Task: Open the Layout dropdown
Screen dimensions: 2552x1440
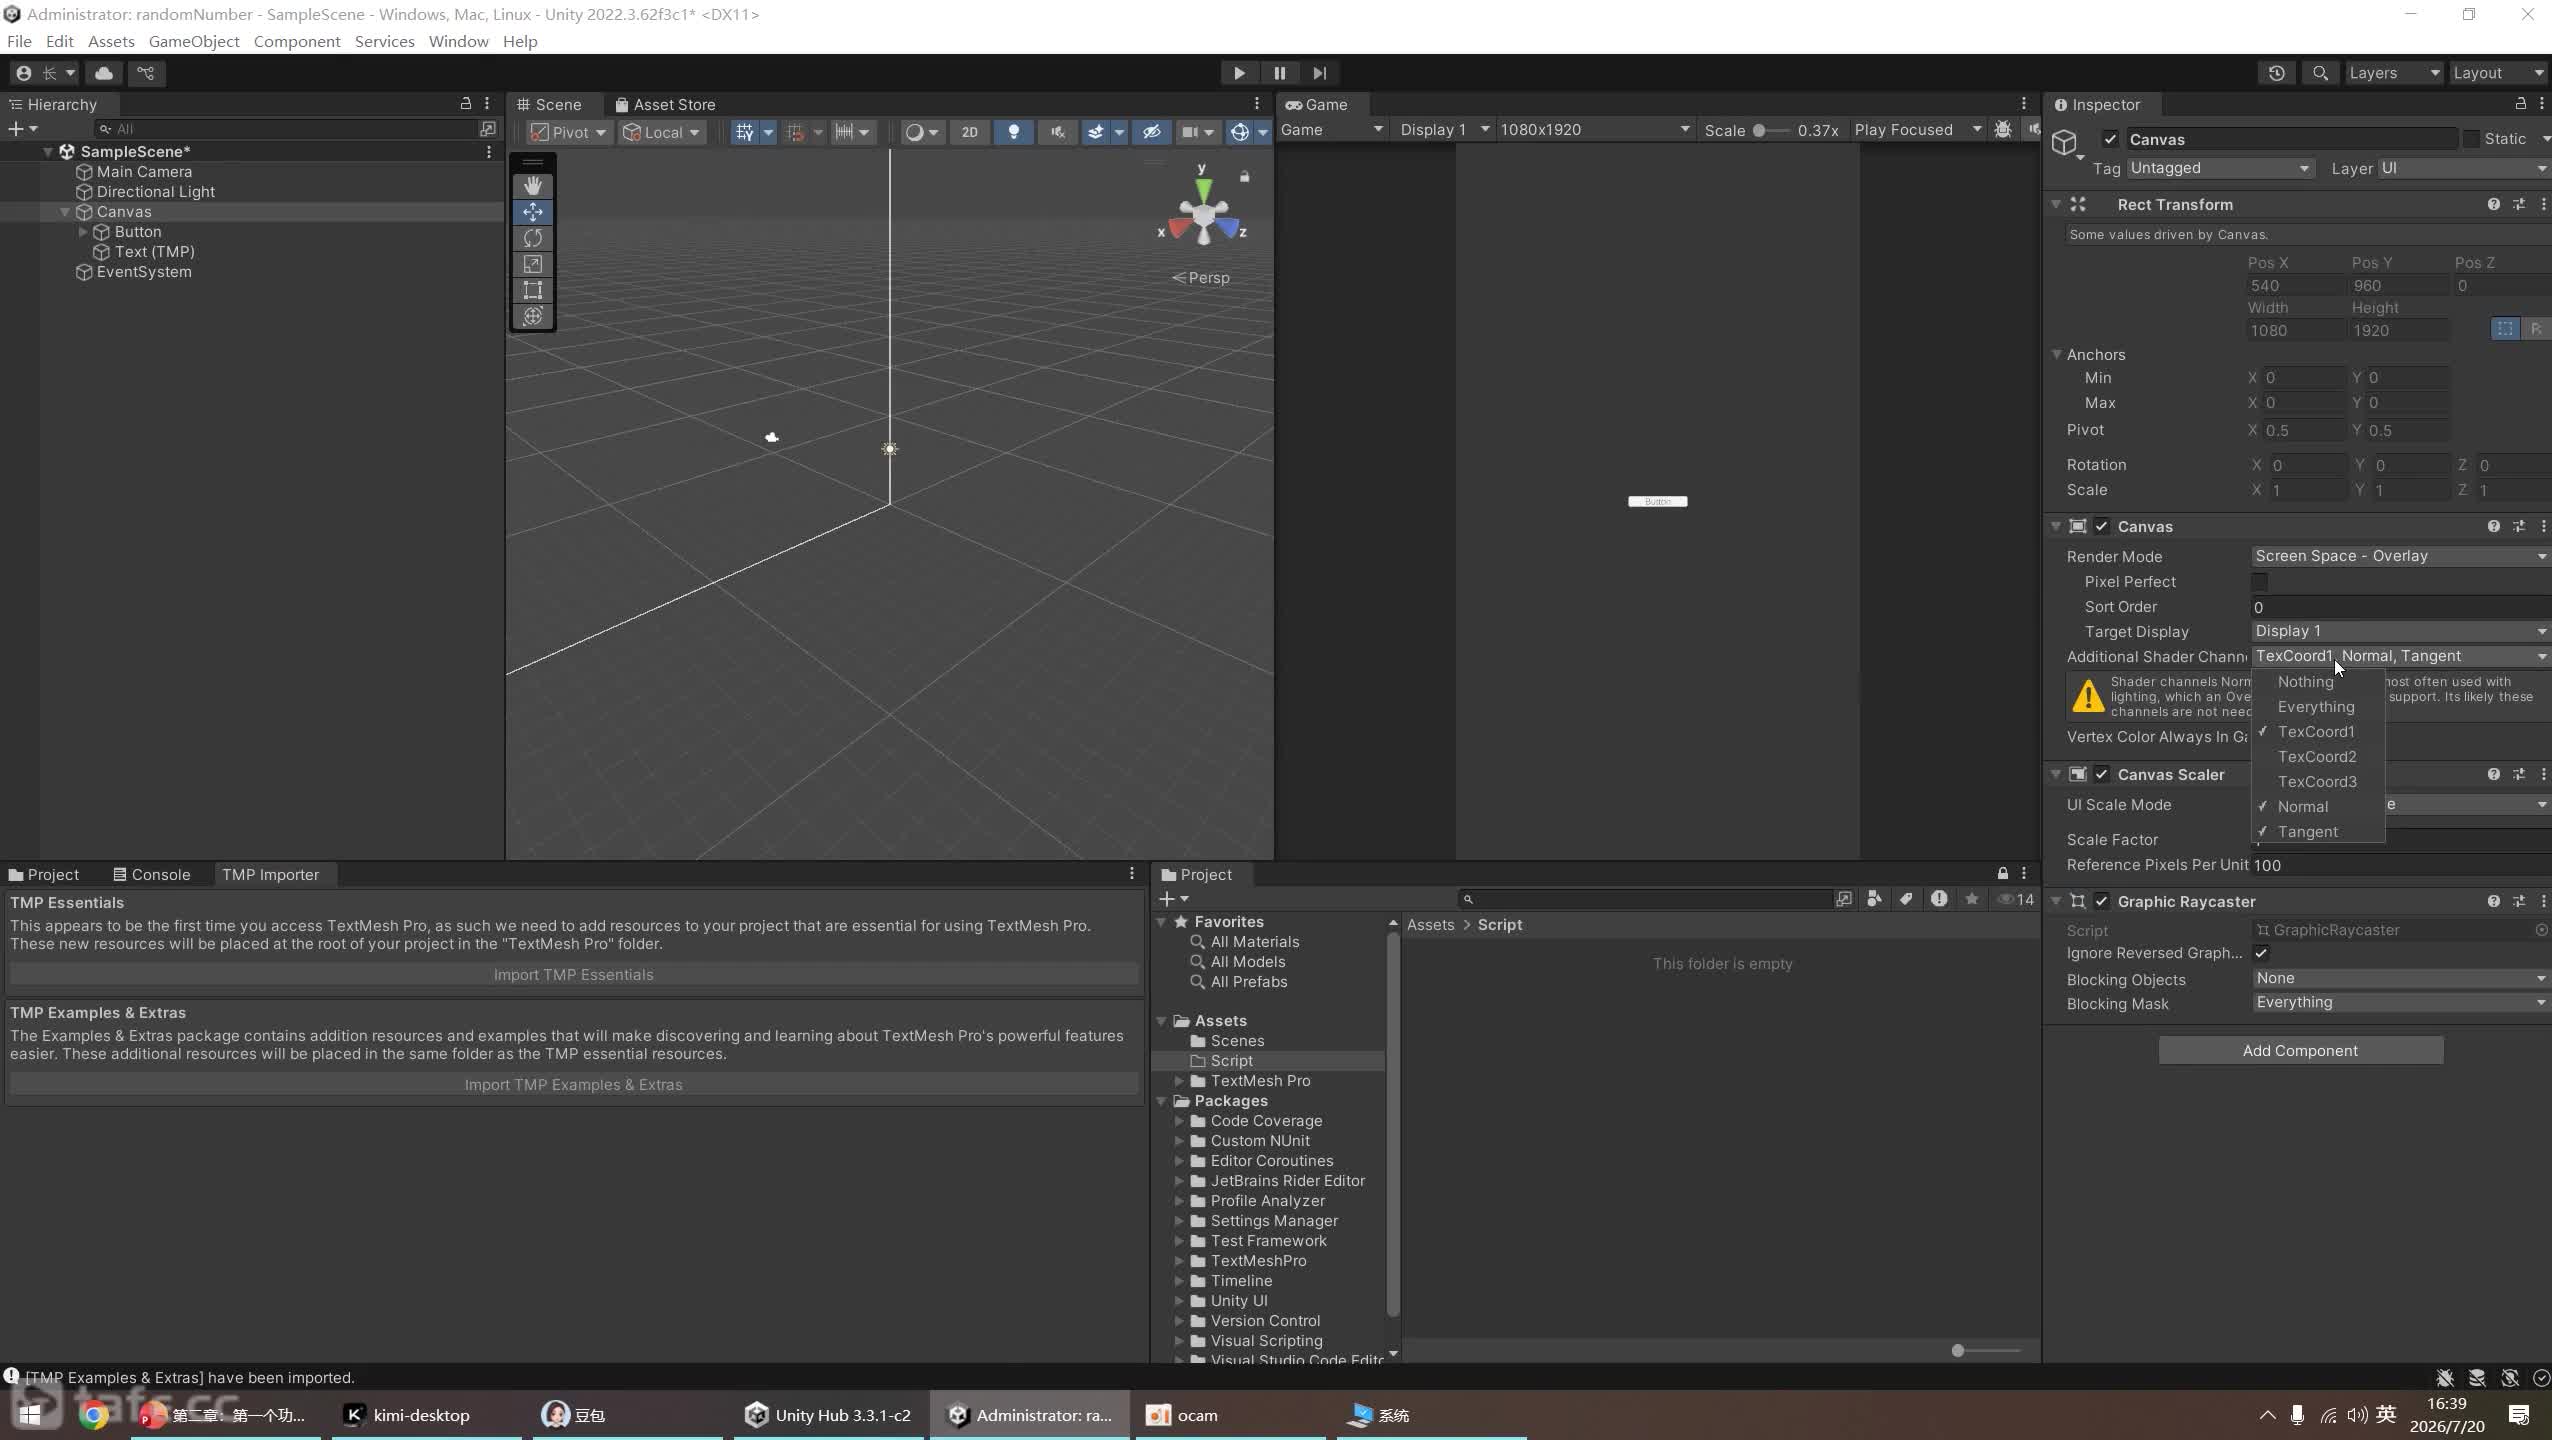Action: pos(2498,73)
